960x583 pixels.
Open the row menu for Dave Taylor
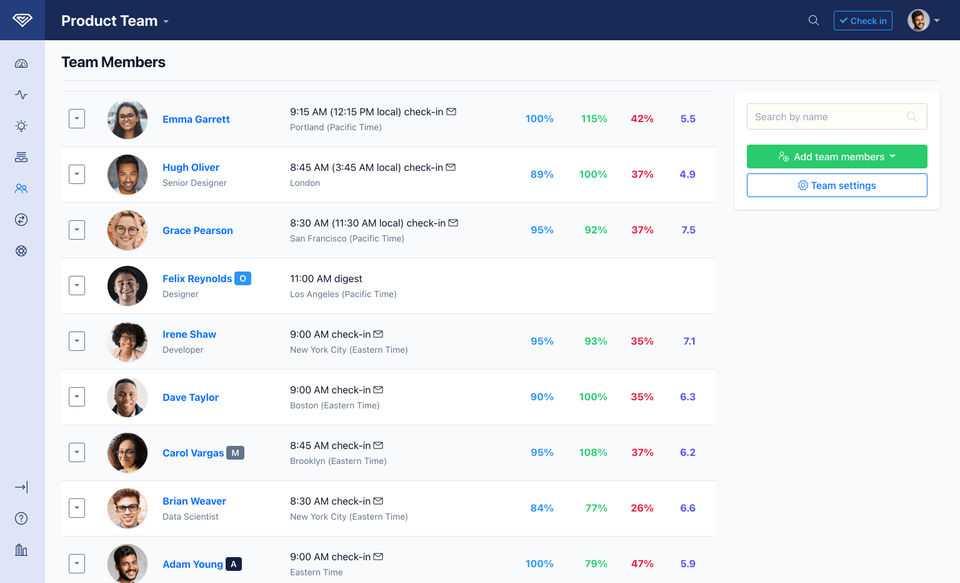pyautogui.click(x=77, y=397)
